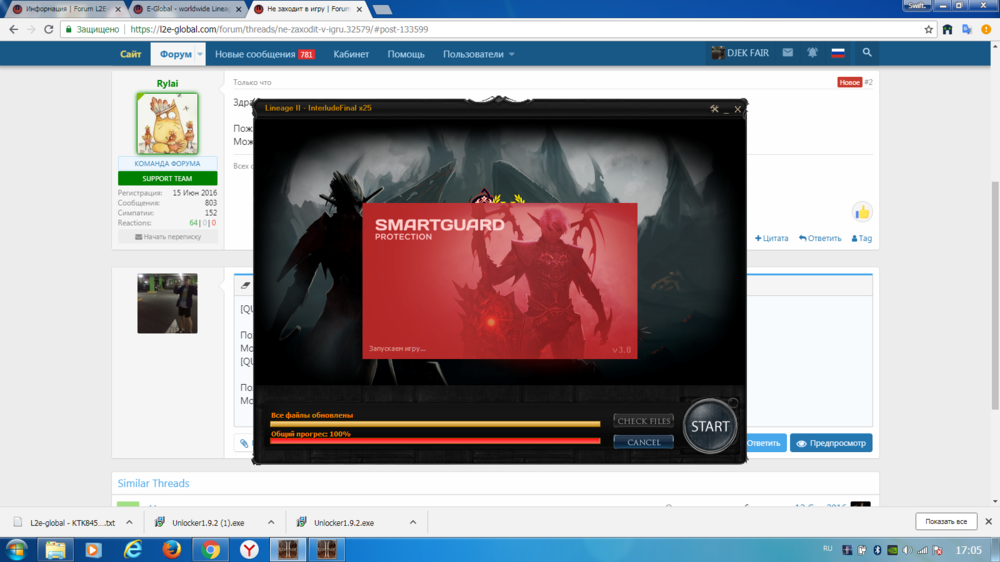Open Firefox from the taskbar

[x=172, y=549]
